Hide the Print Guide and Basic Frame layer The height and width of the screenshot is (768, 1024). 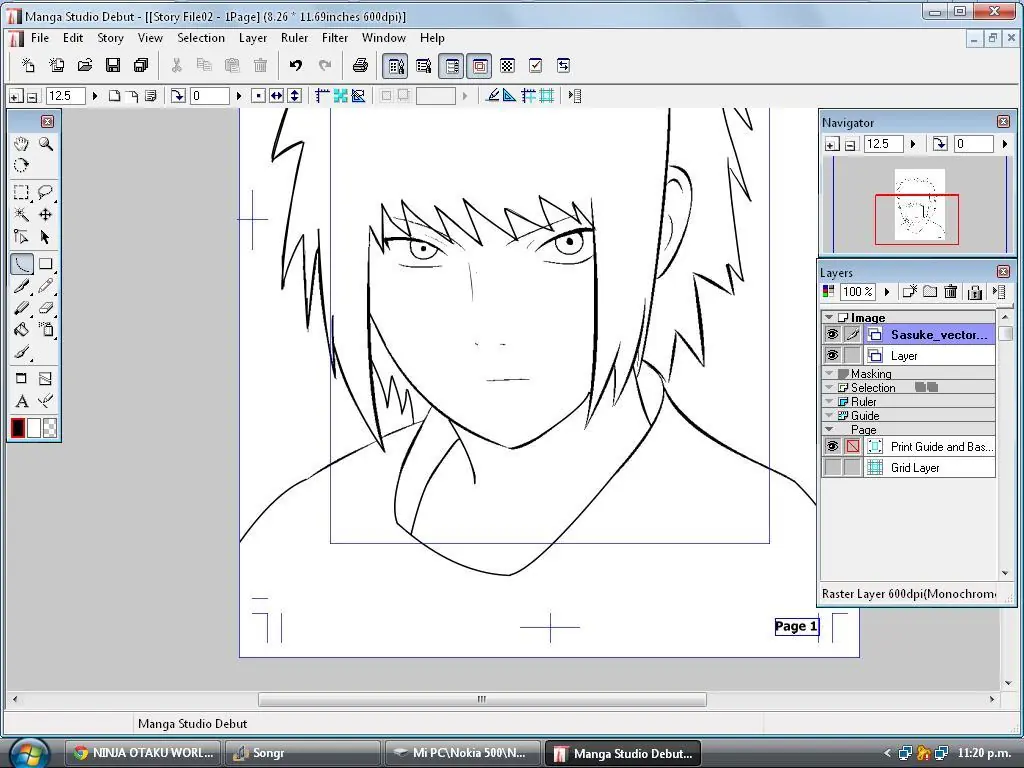click(832, 446)
